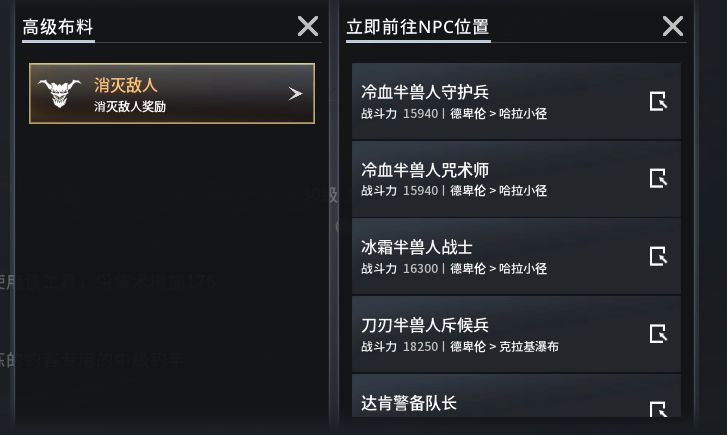This screenshot has height=435, width=727.
Task: Choose the 冷血半兽人守护兵 name
Action: click(425, 92)
